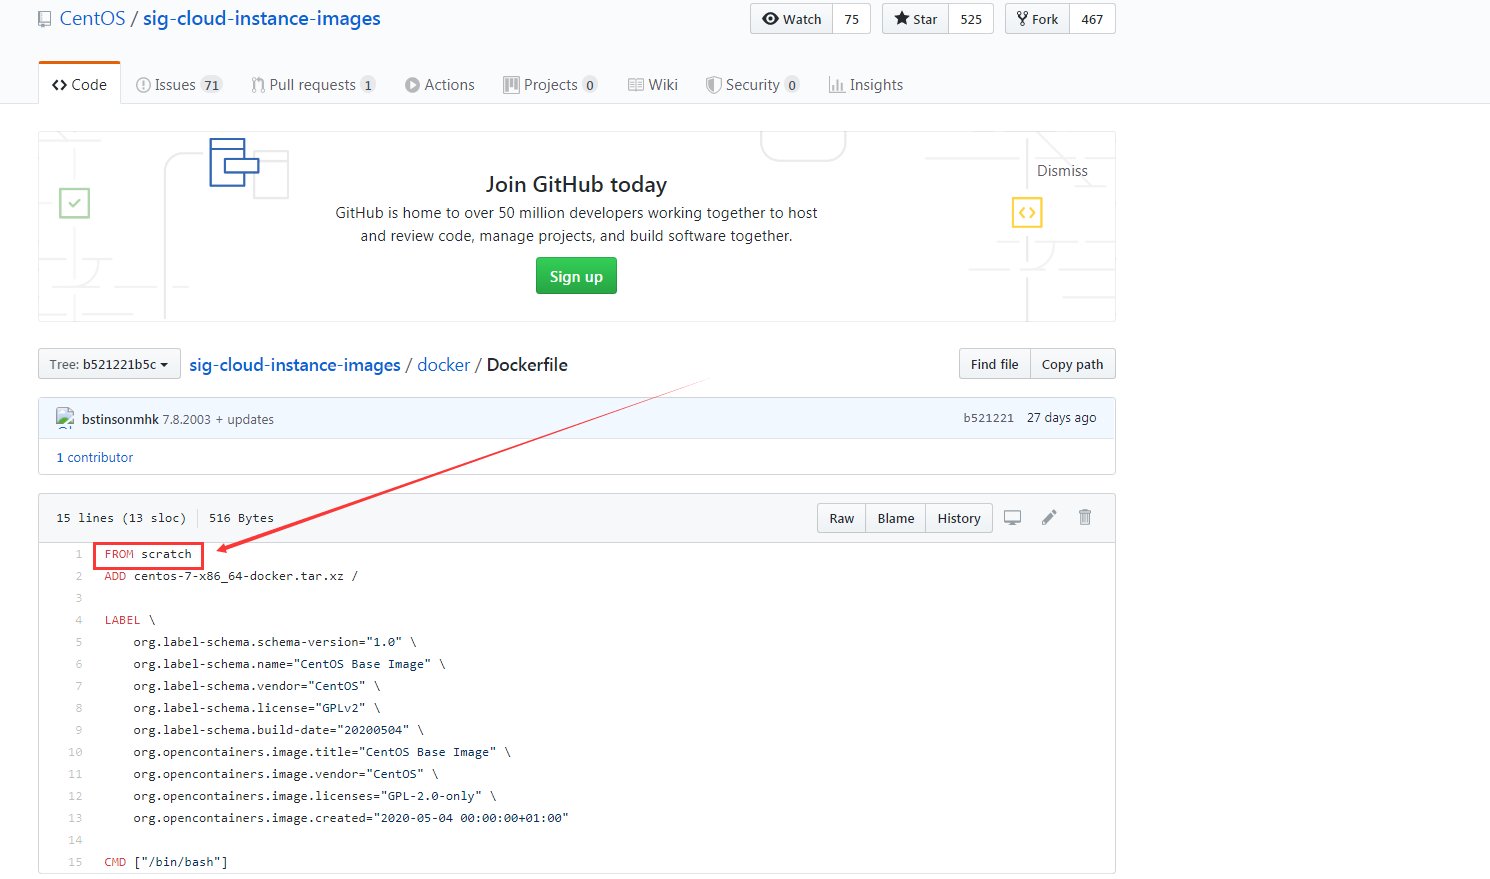Select line number 1 of Dockerfile
The height and width of the screenshot is (879, 1490).
78,554
